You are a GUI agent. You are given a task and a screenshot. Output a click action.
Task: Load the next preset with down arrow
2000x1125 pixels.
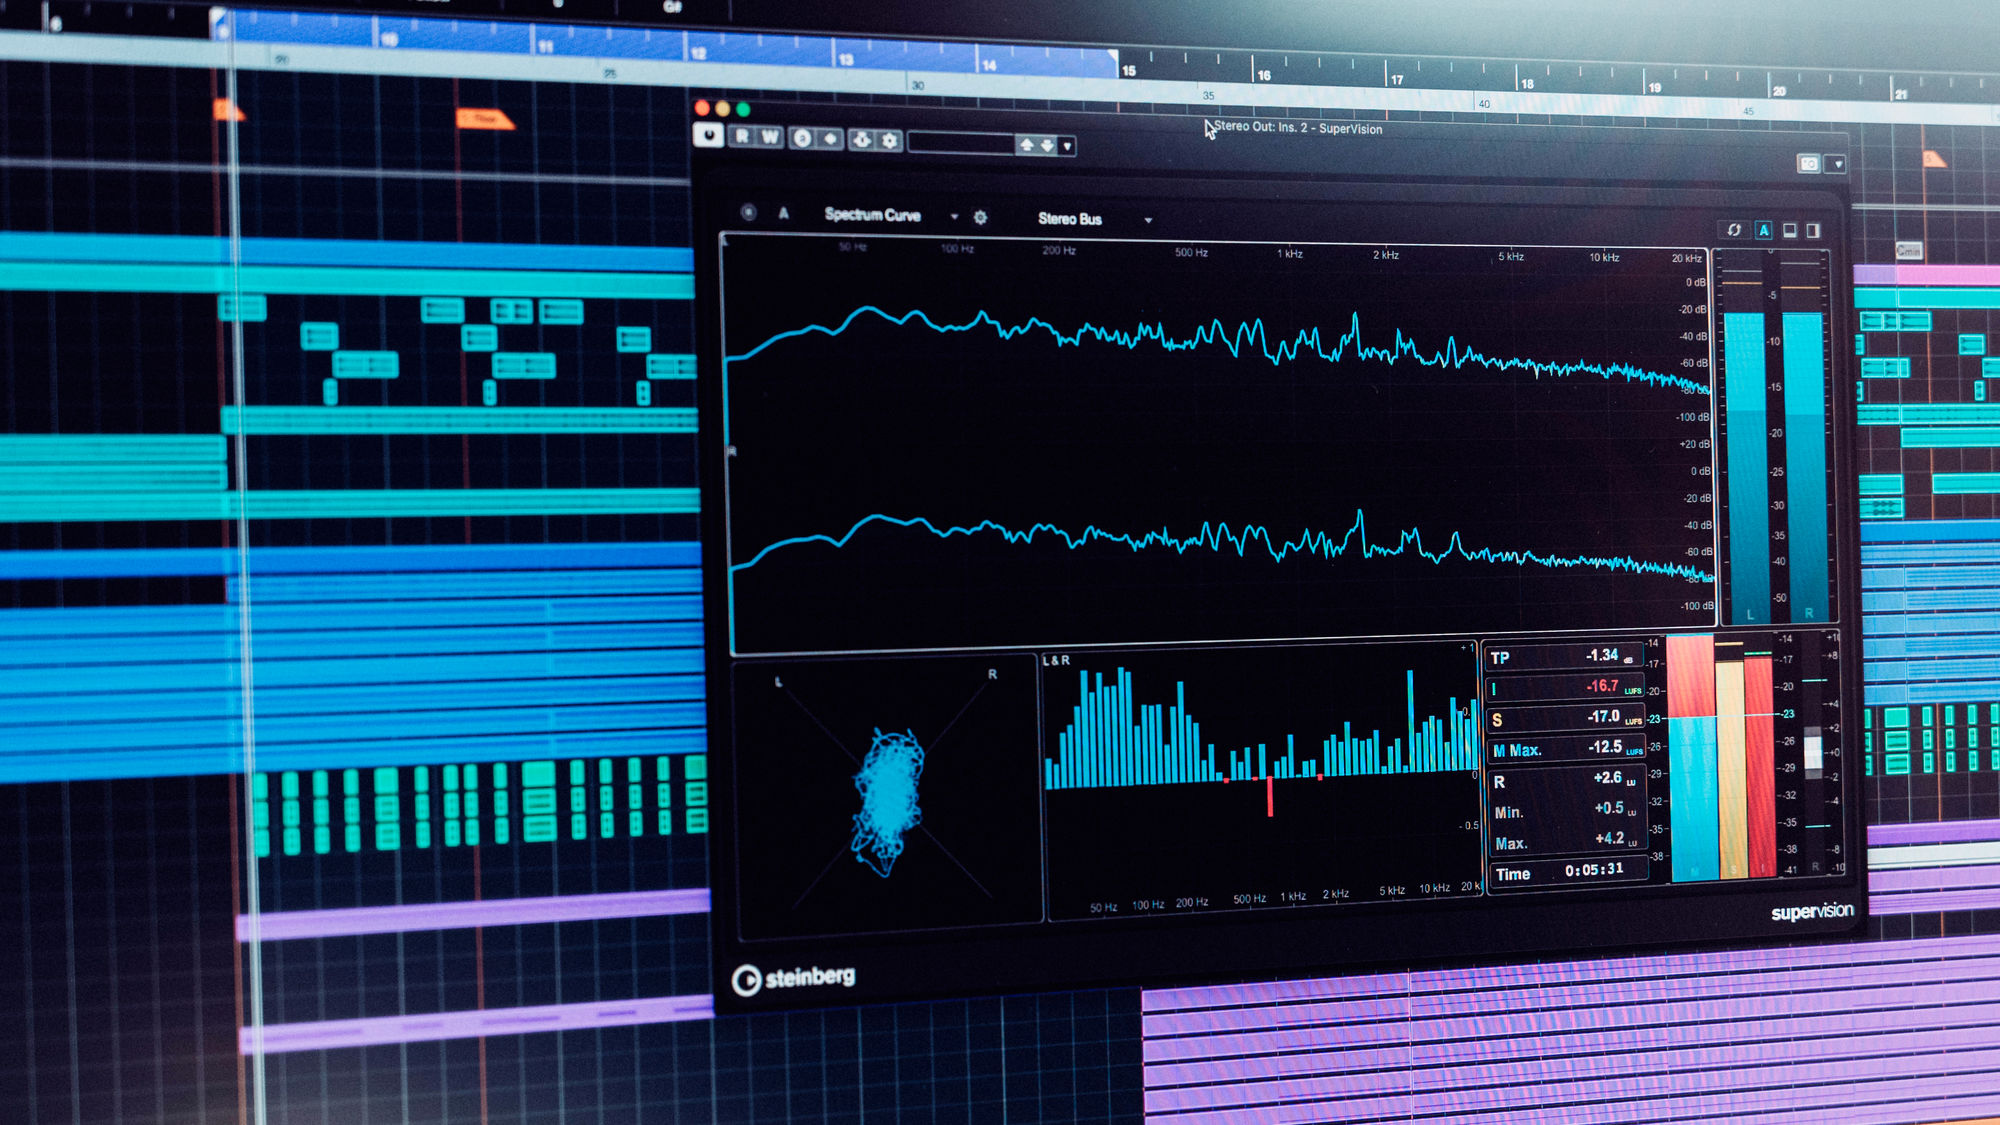1047,146
